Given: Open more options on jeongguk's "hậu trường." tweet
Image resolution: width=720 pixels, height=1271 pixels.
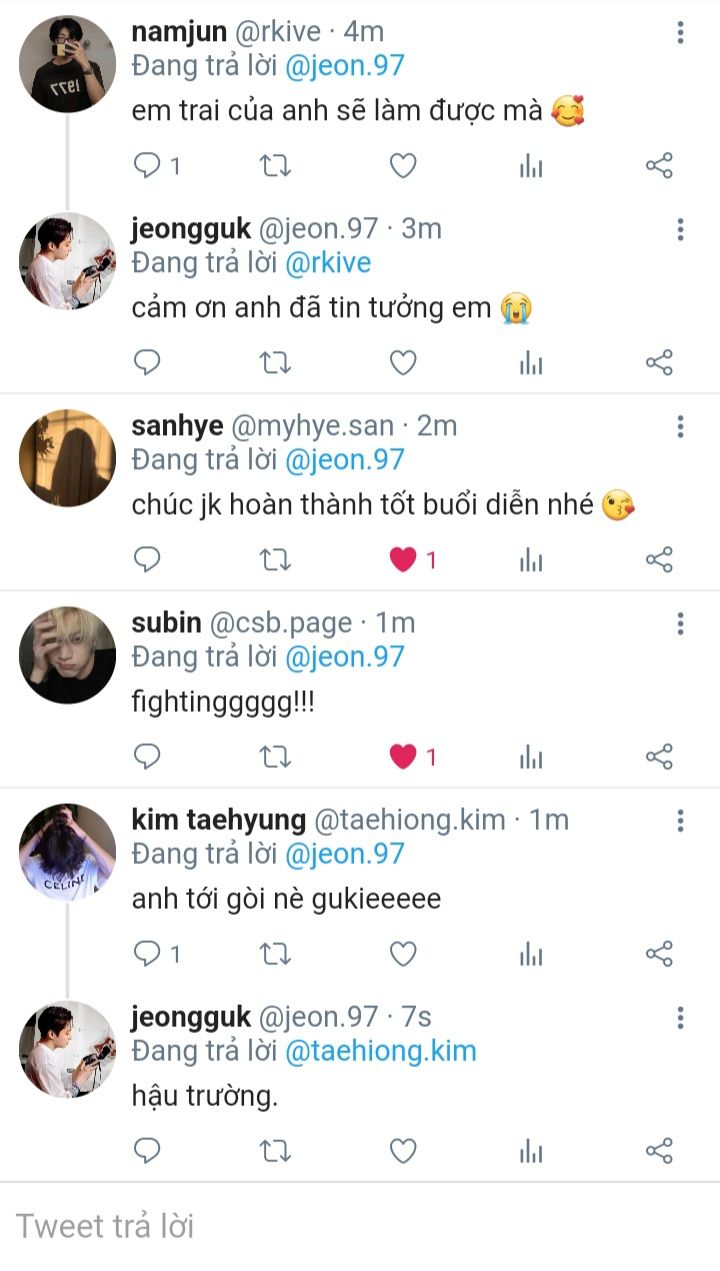Looking at the screenshot, I should click(680, 1018).
